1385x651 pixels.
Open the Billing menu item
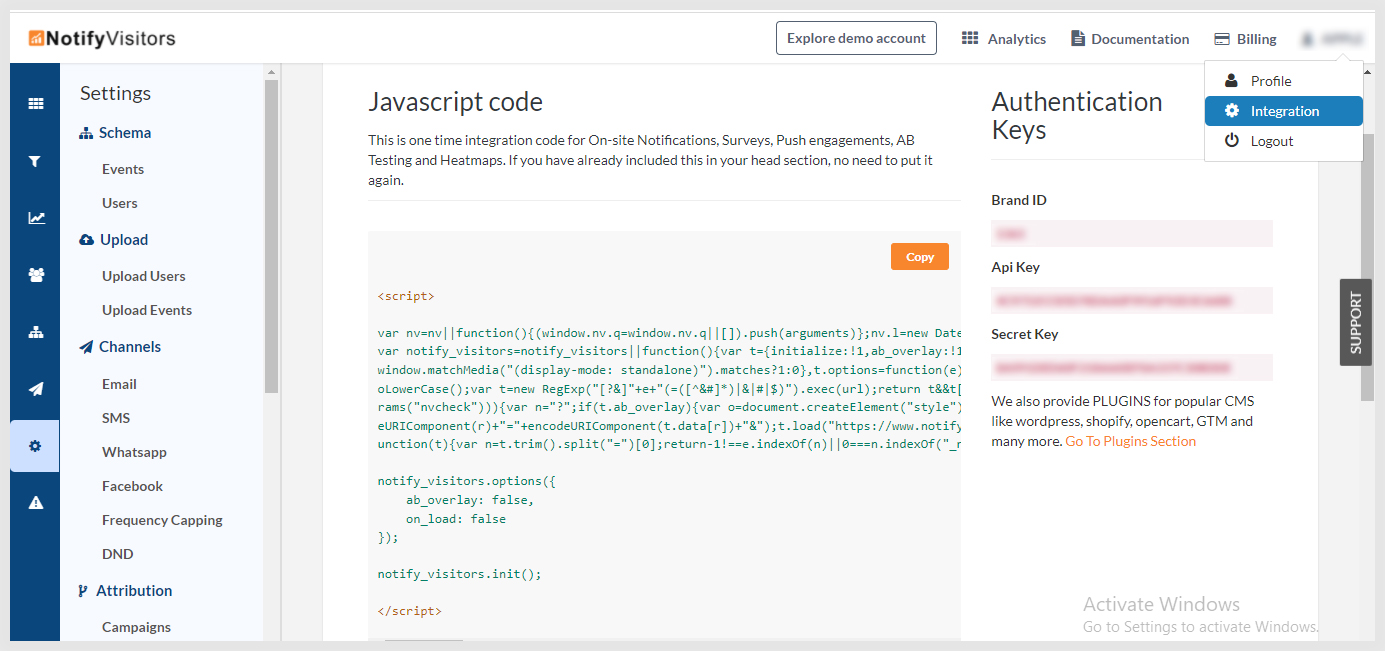pos(1245,39)
